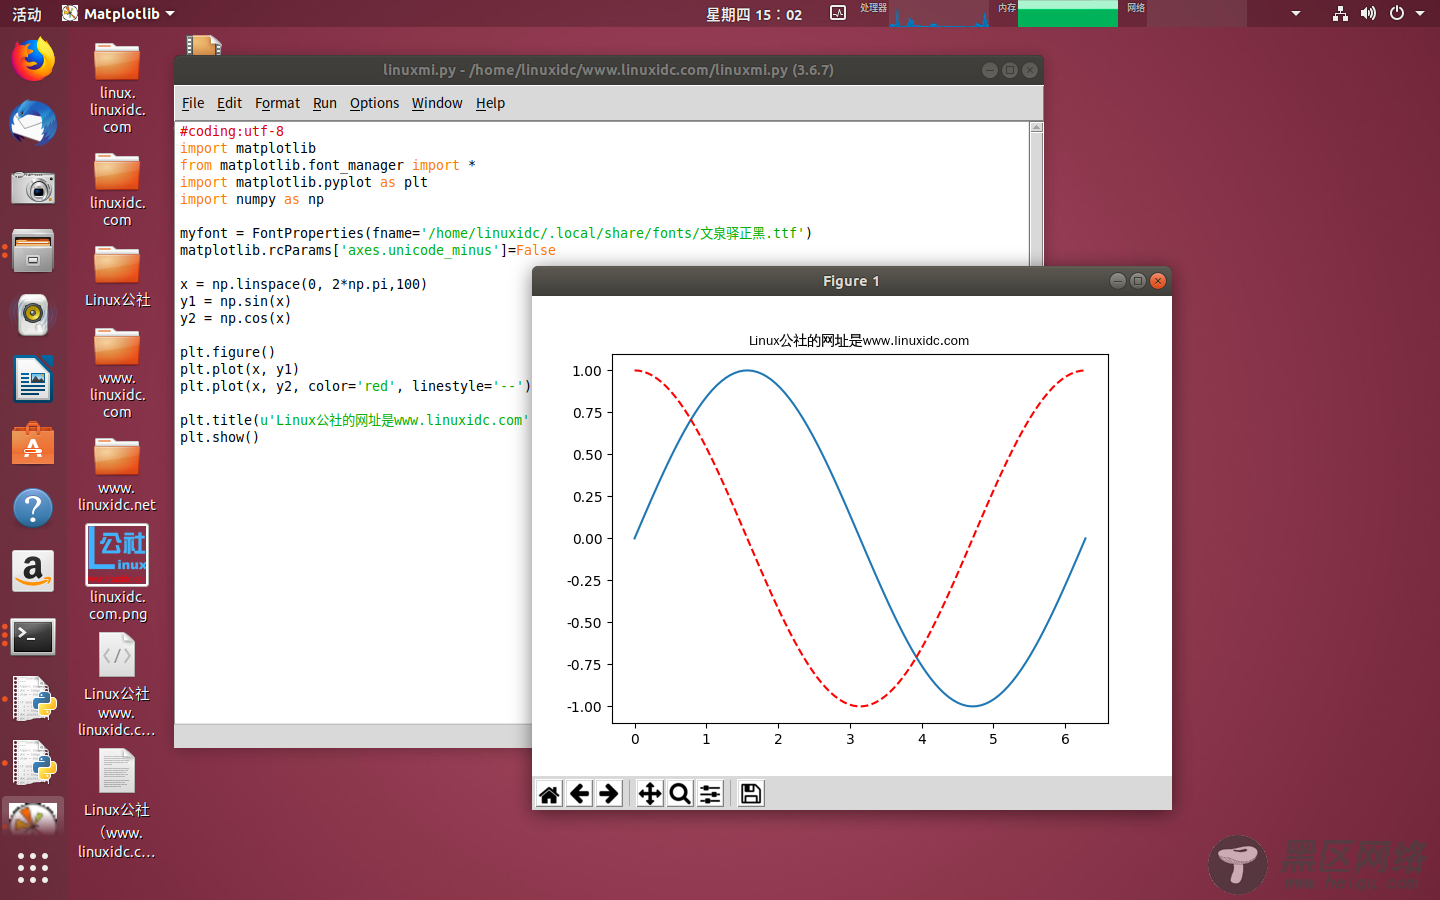
Task: Open the power icon in top bar
Action: 1397,13
